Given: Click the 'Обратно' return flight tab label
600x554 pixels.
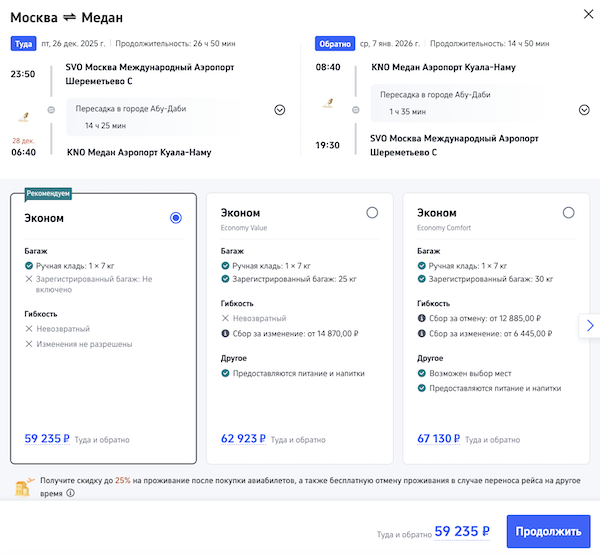Looking at the screenshot, I should coord(333,44).
